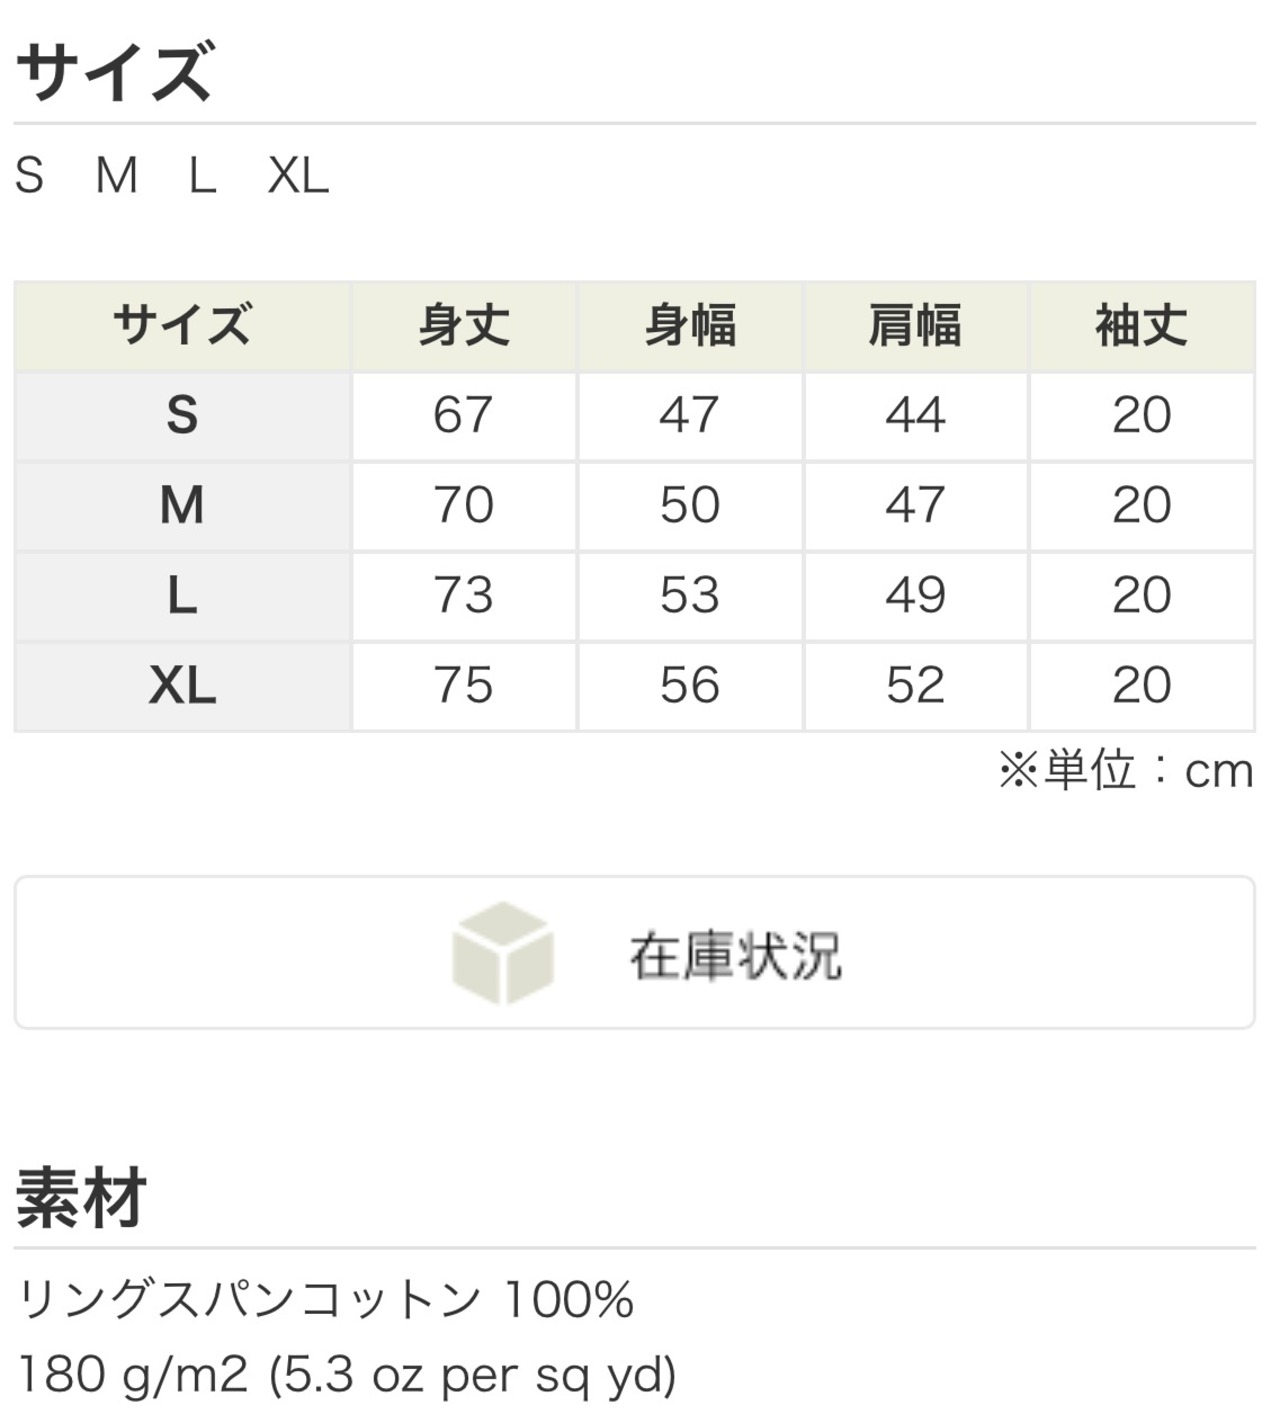Viewport: 1280px width, 1414px height.
Task: Click the 身丈 value 67 for size S
Action: [x=463, y=415]
